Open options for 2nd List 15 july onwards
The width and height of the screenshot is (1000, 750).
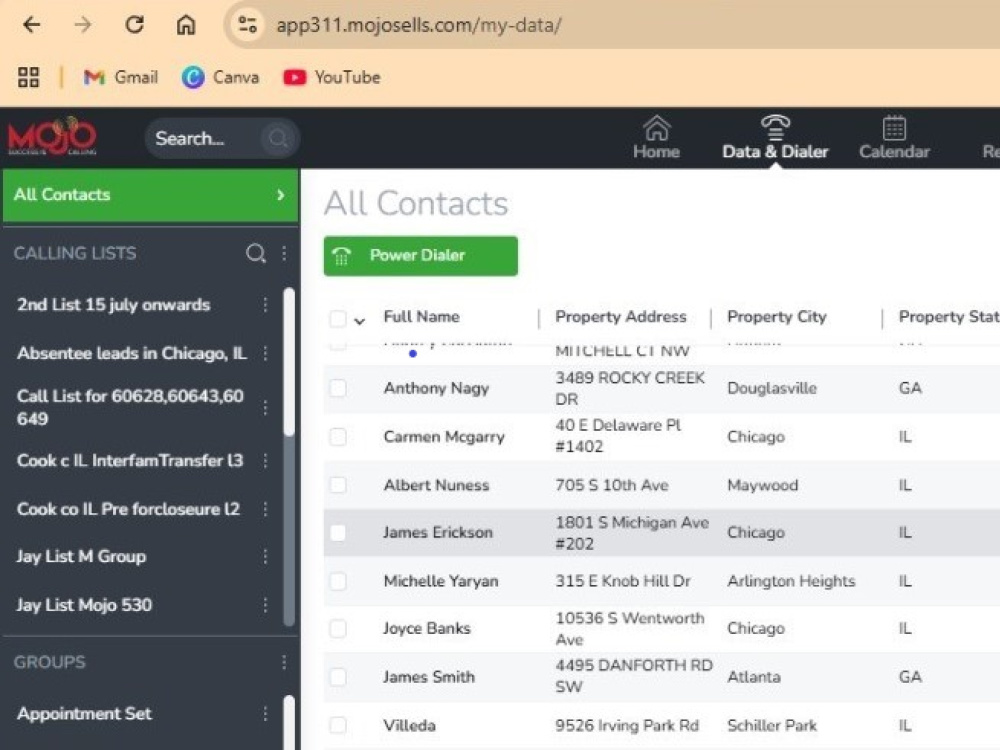pos(265,305)
